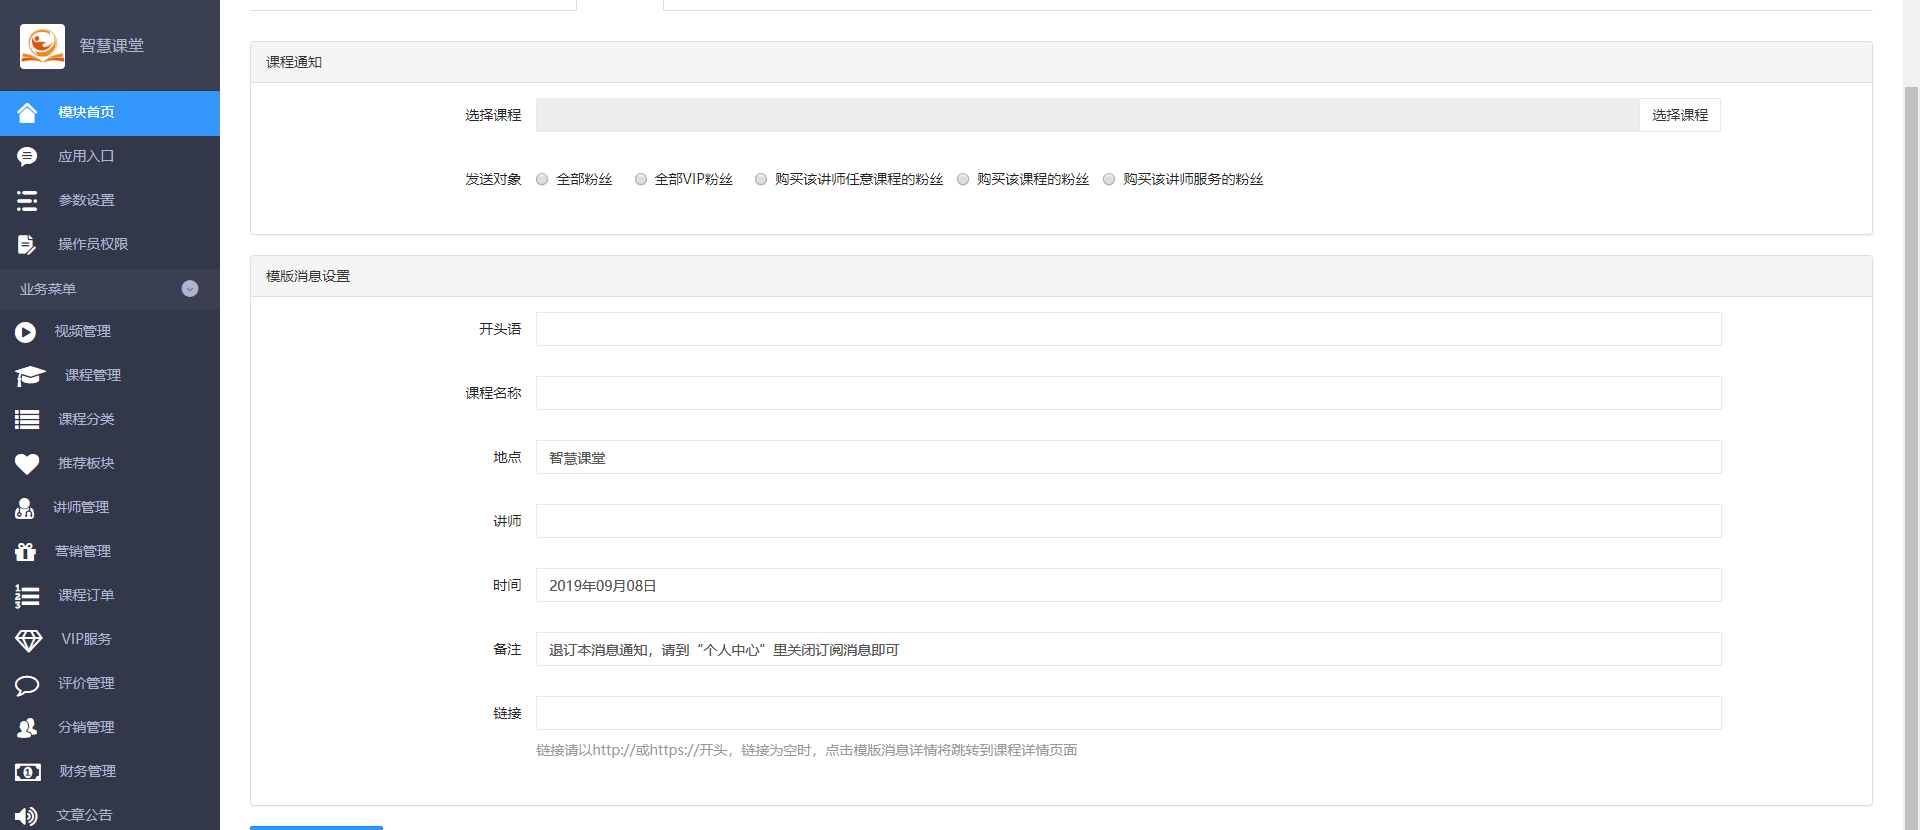Click the speech bubble icon for 评价管理
This screenshot has width=1920, height=830.
point(27,685)
